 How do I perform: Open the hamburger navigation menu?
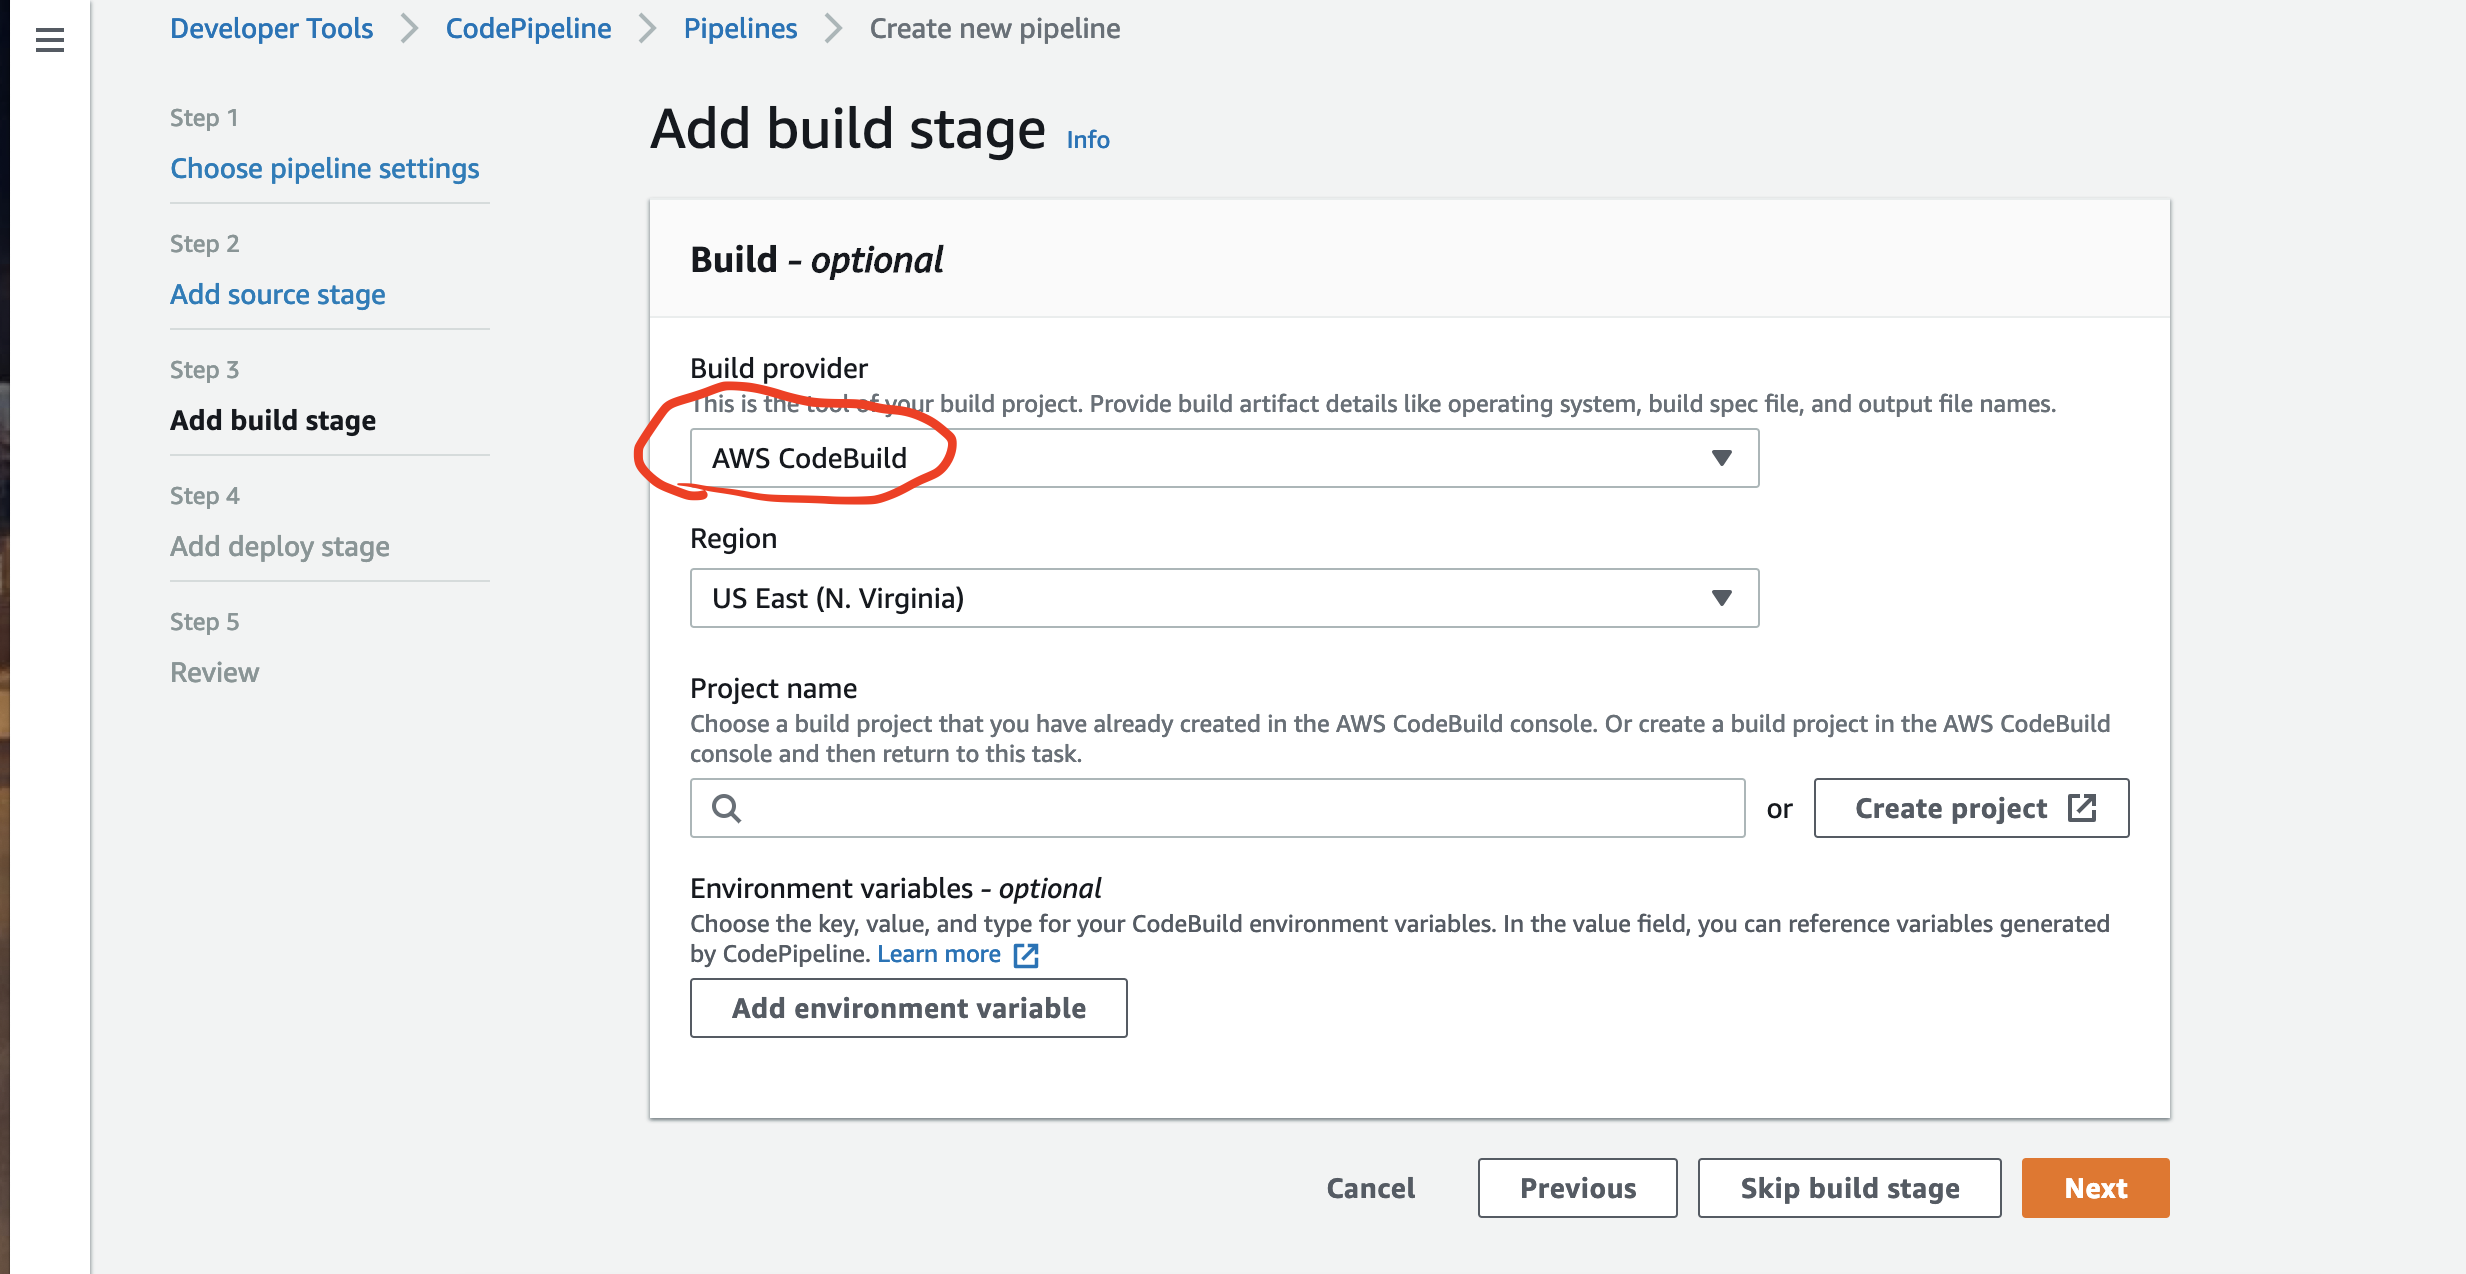(49, 40)
